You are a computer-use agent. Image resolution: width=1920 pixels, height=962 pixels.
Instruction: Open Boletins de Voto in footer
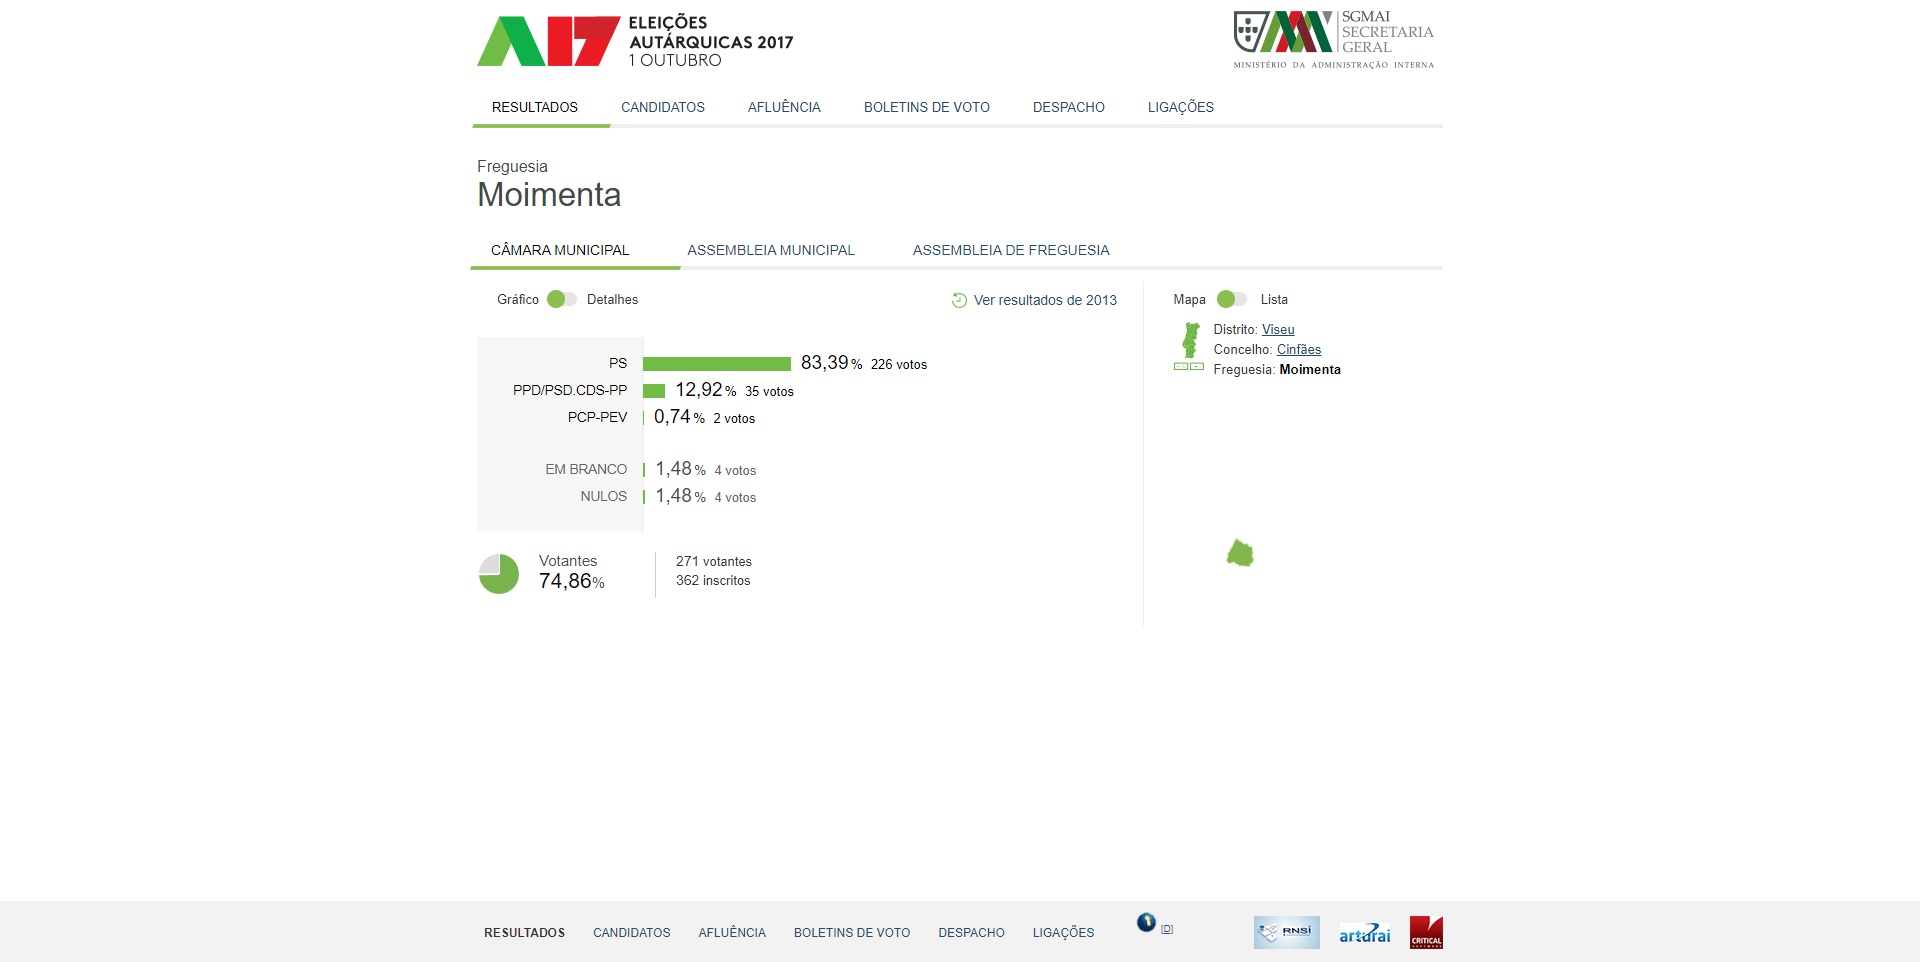(x=851, y=932)
